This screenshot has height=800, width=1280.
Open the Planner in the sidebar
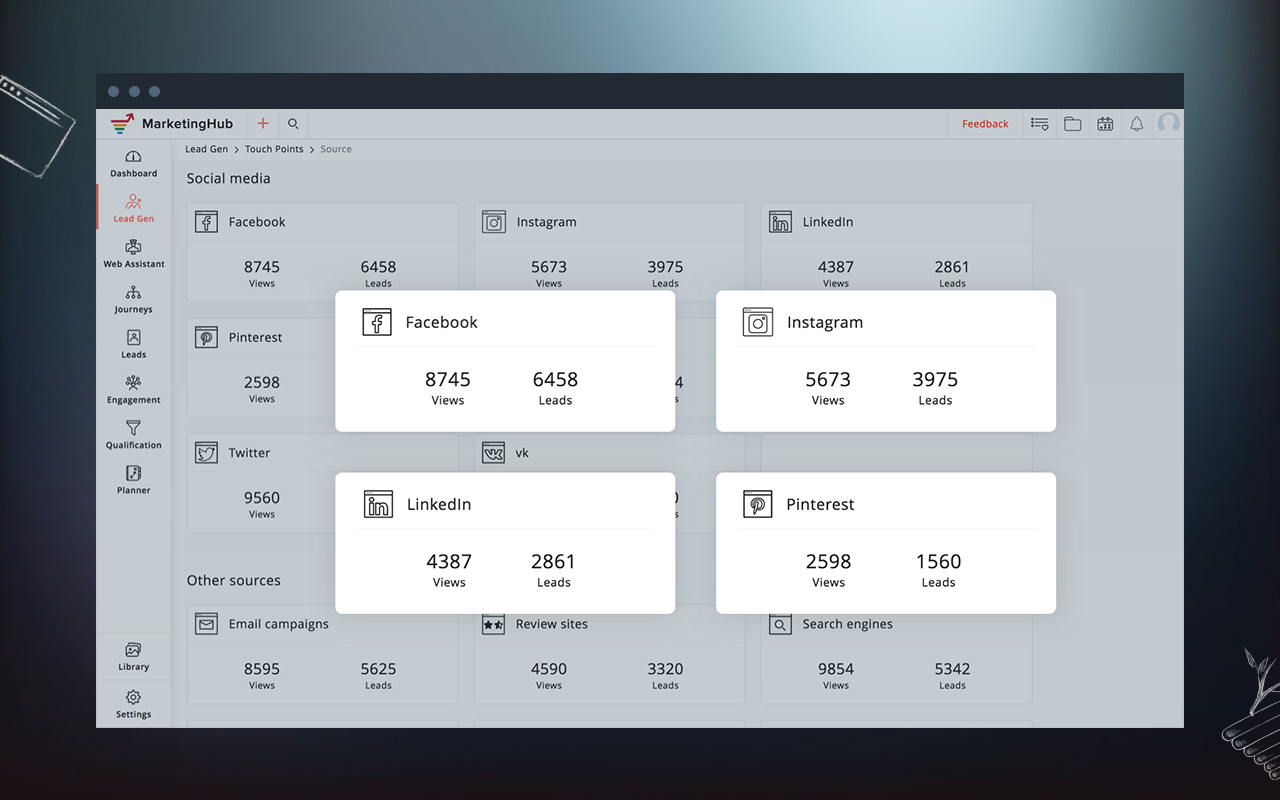tap(133, 478)
